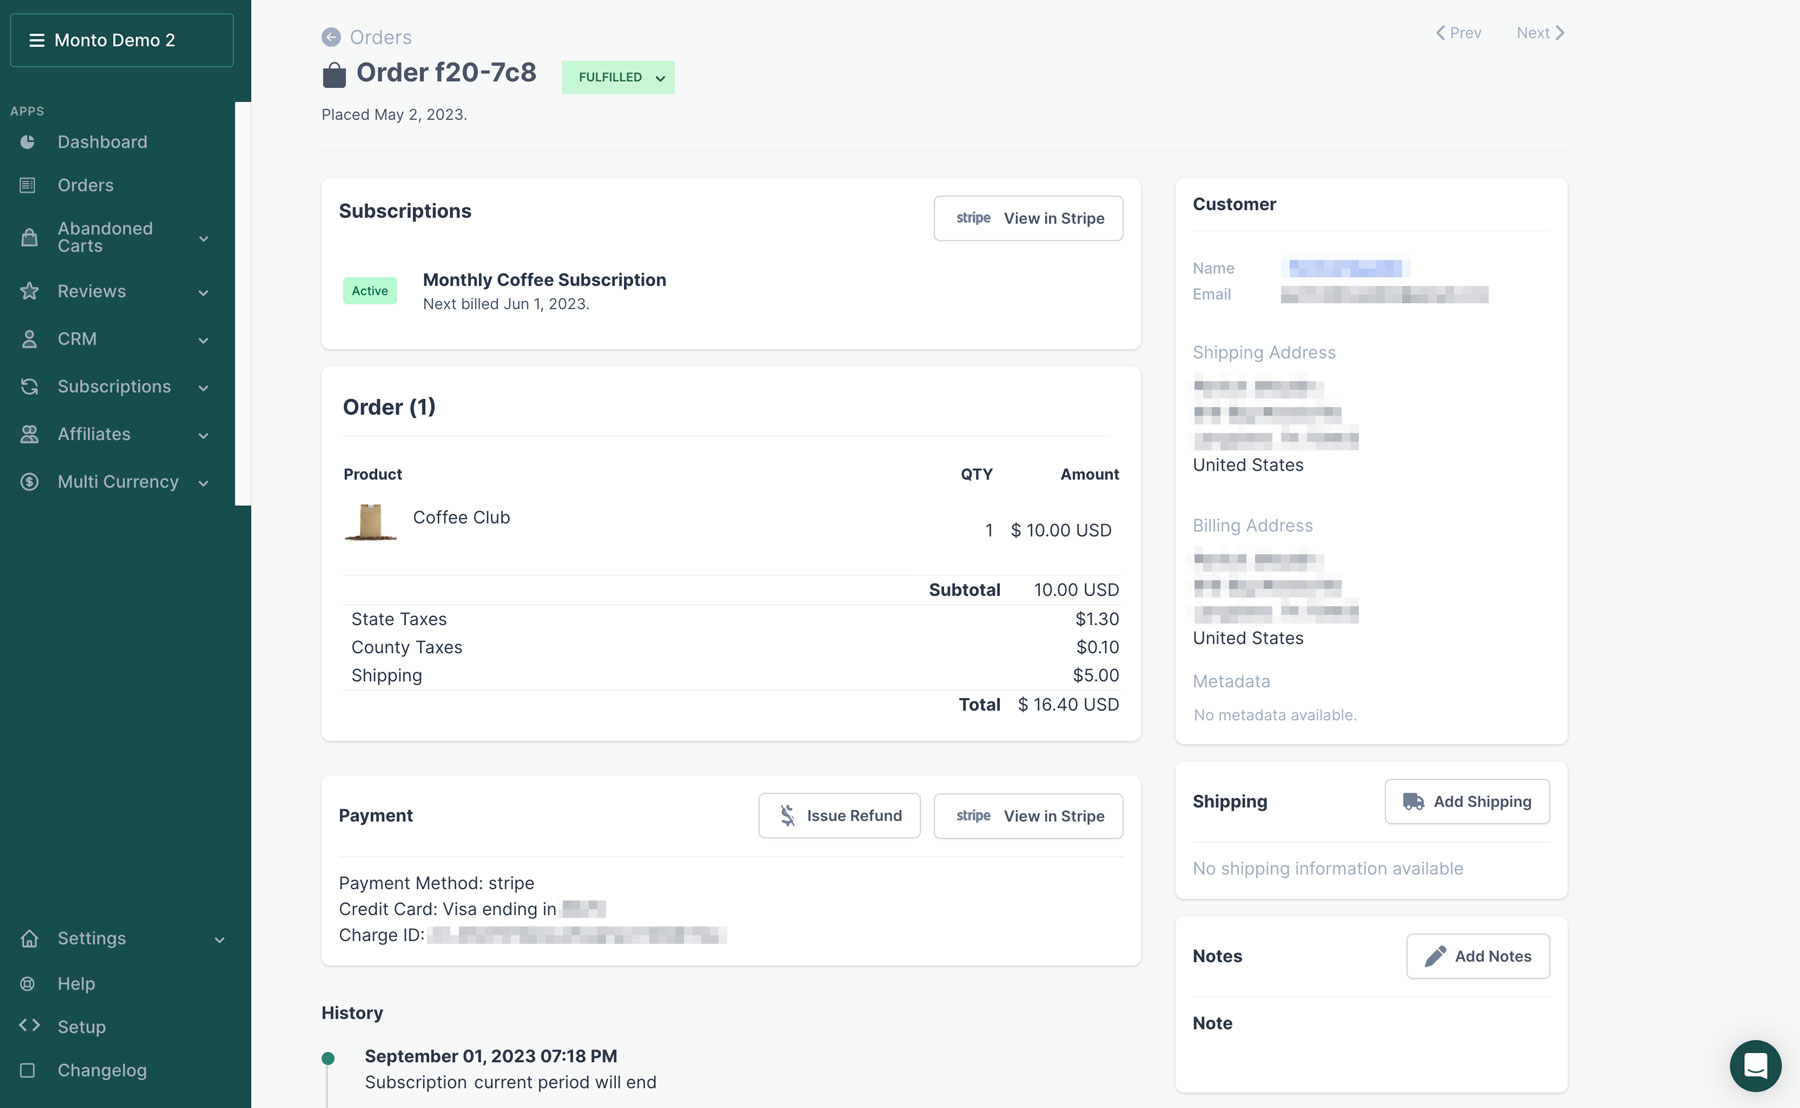Click the History timeline dot for September 01
The image size is (1800, 1108).
[x=328, y=1058]
